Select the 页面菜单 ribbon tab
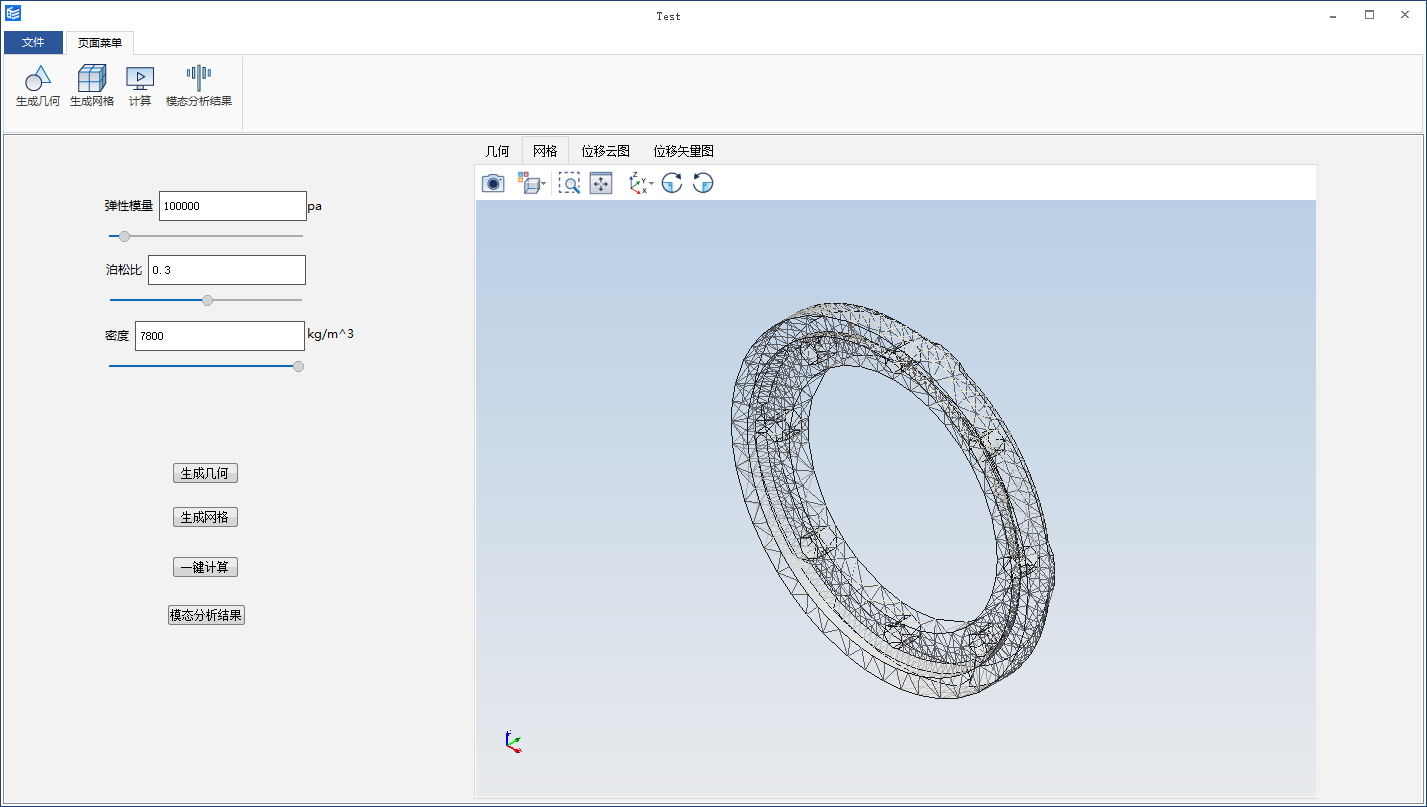The image size is (1427, 807). tap(100, 43)
